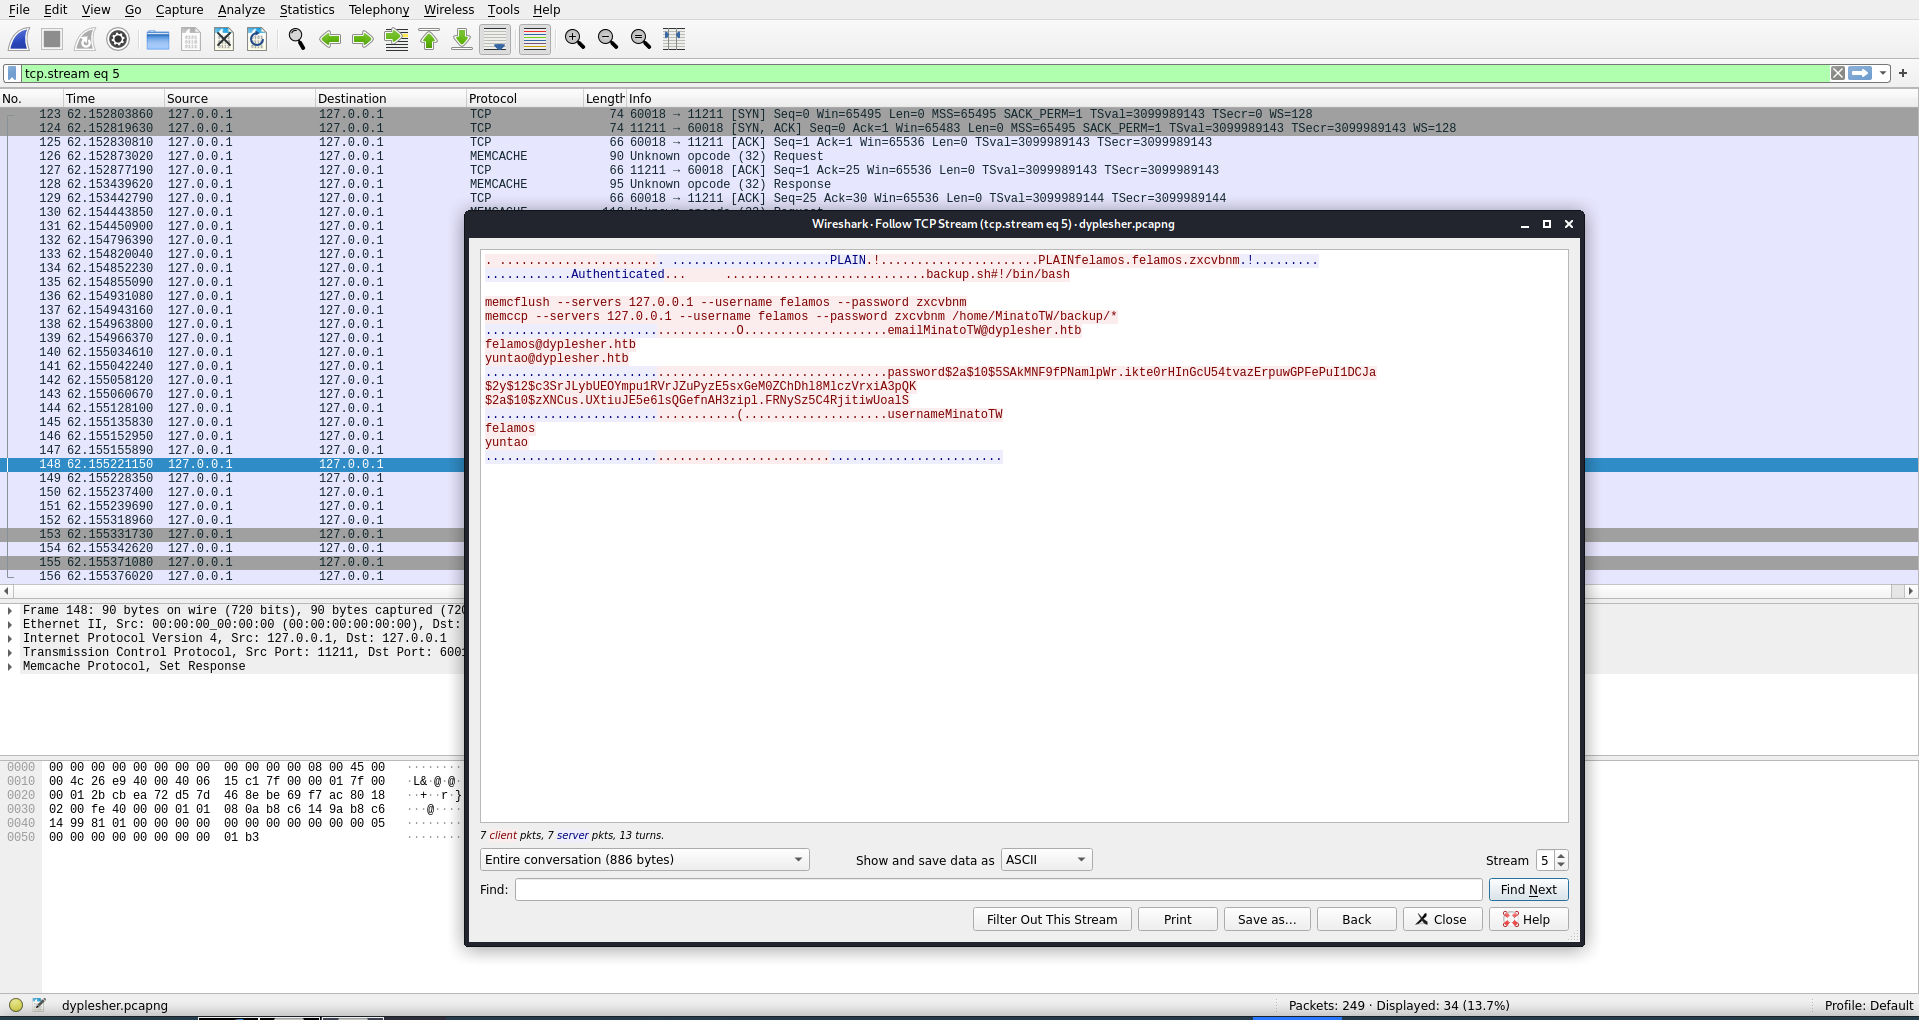This screenshot has width=1919, height=1020.
Task: Click the horizontal scrollbar left arrow
Action: tap(7, 591)
